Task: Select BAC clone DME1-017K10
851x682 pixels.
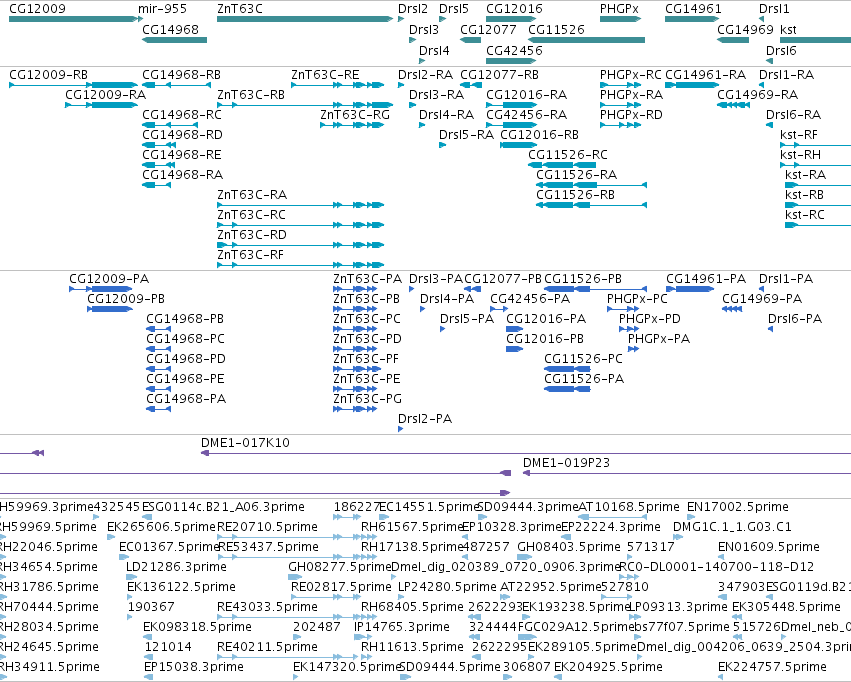Action: (526, 453)
